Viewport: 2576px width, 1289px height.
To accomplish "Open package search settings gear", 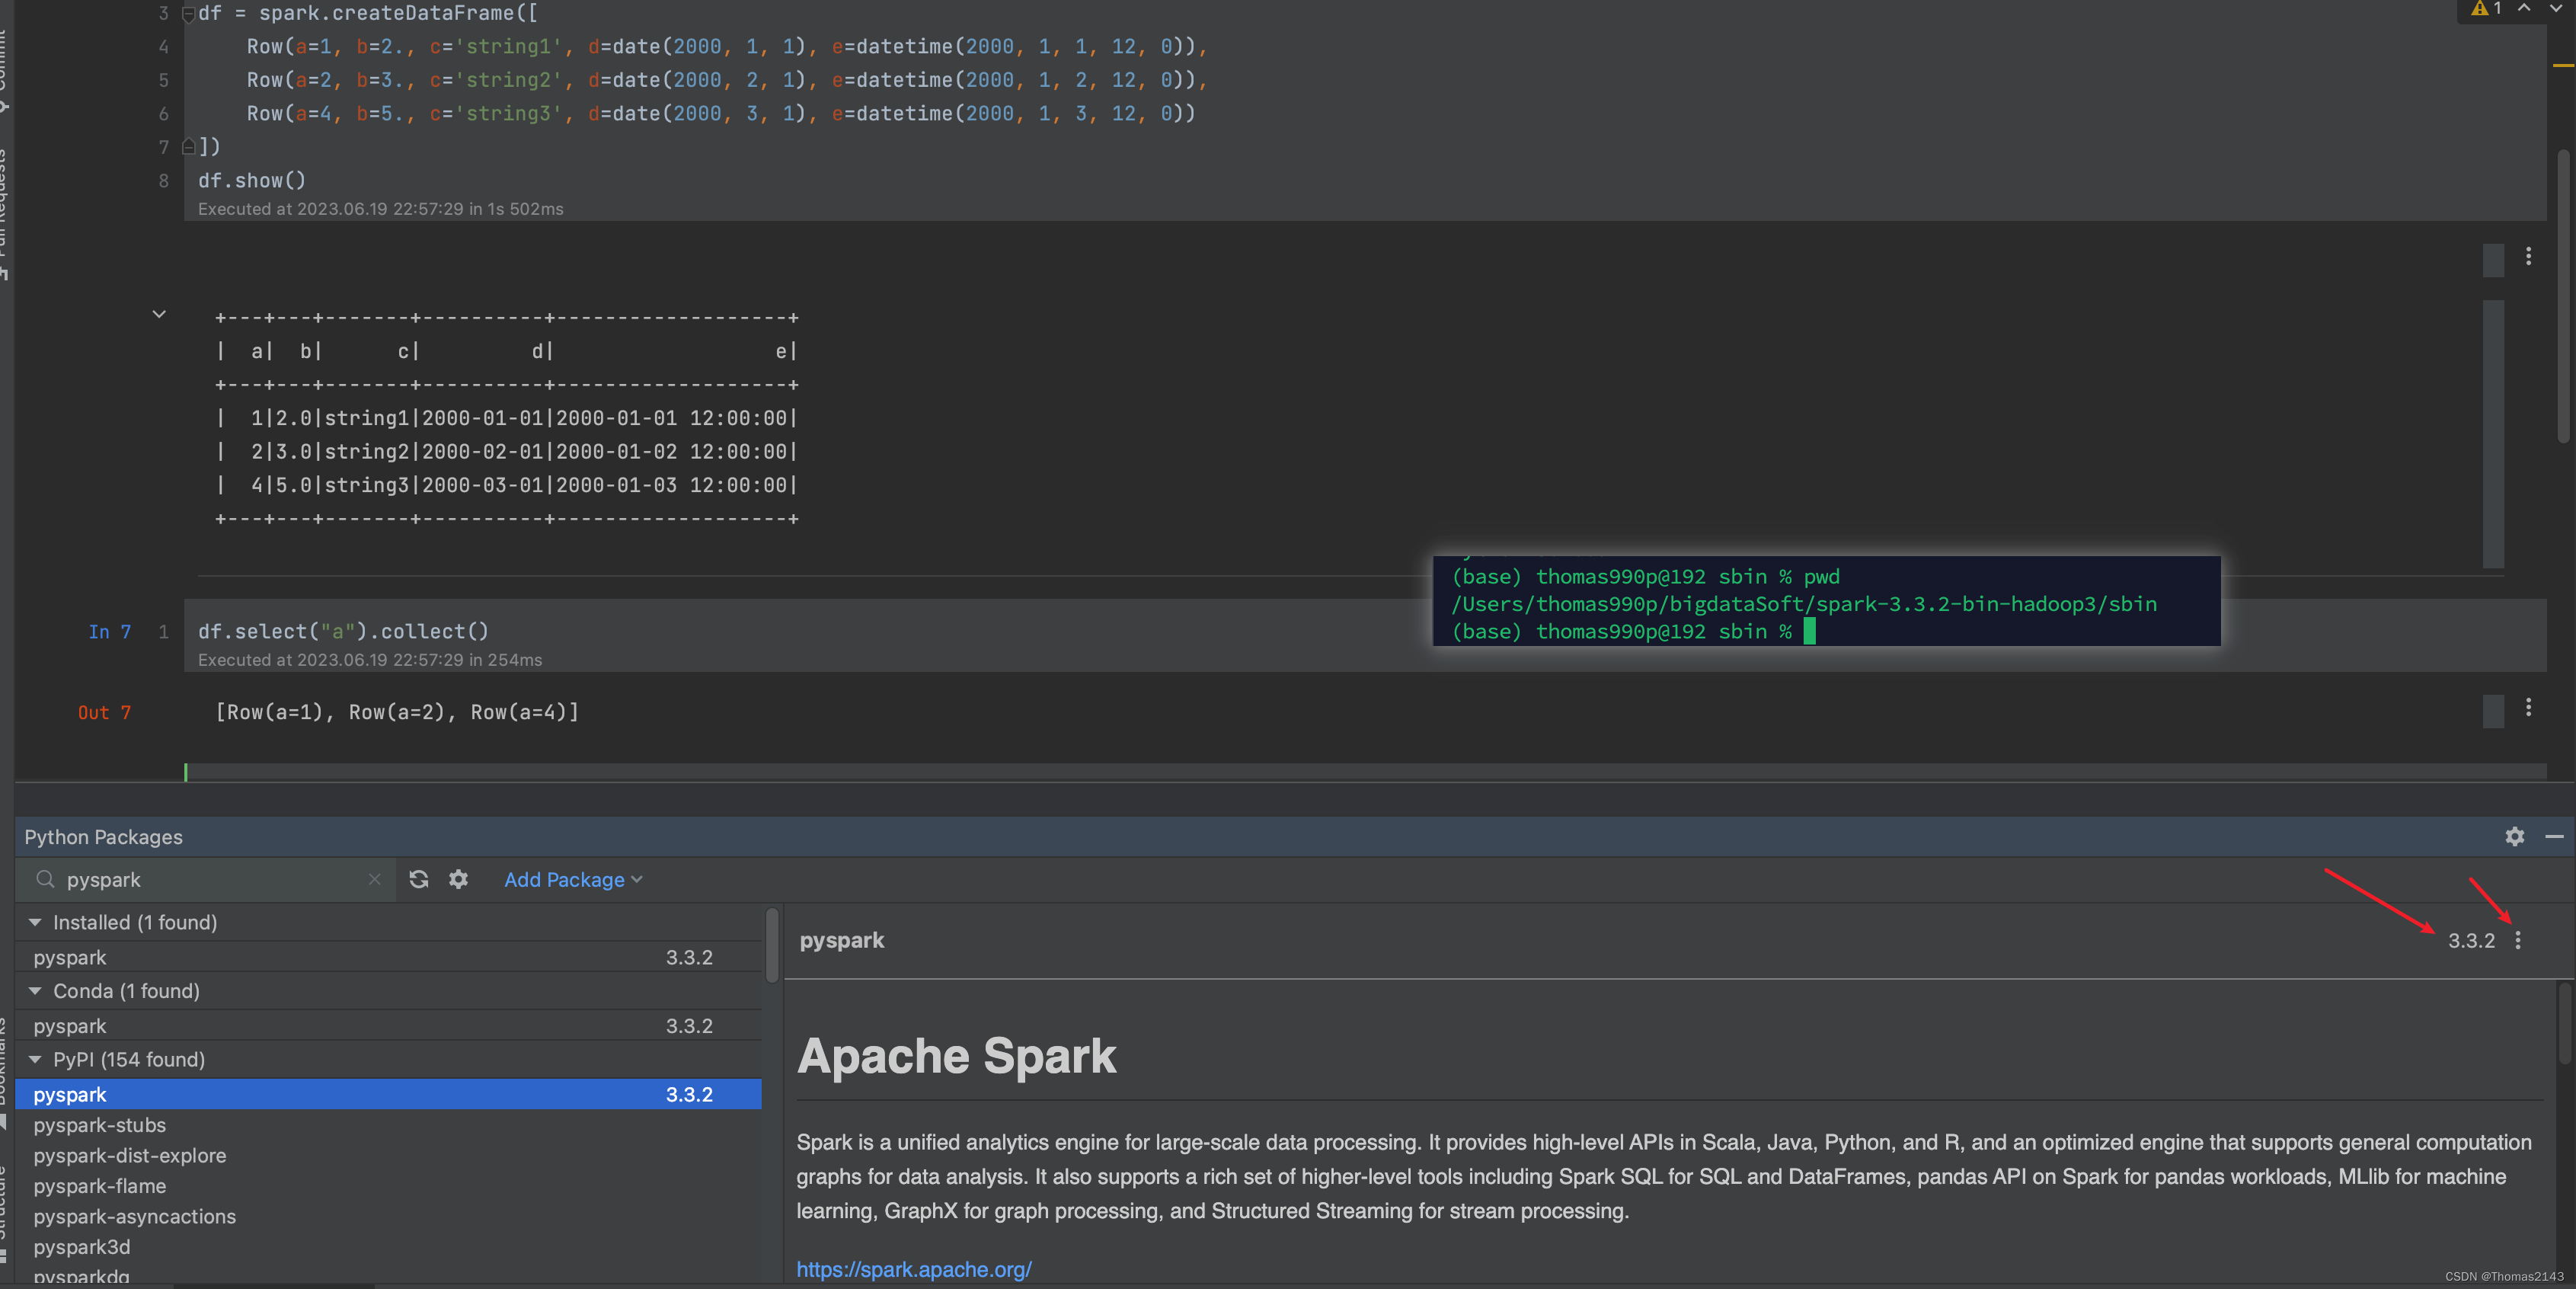I will tap(457, 879).
